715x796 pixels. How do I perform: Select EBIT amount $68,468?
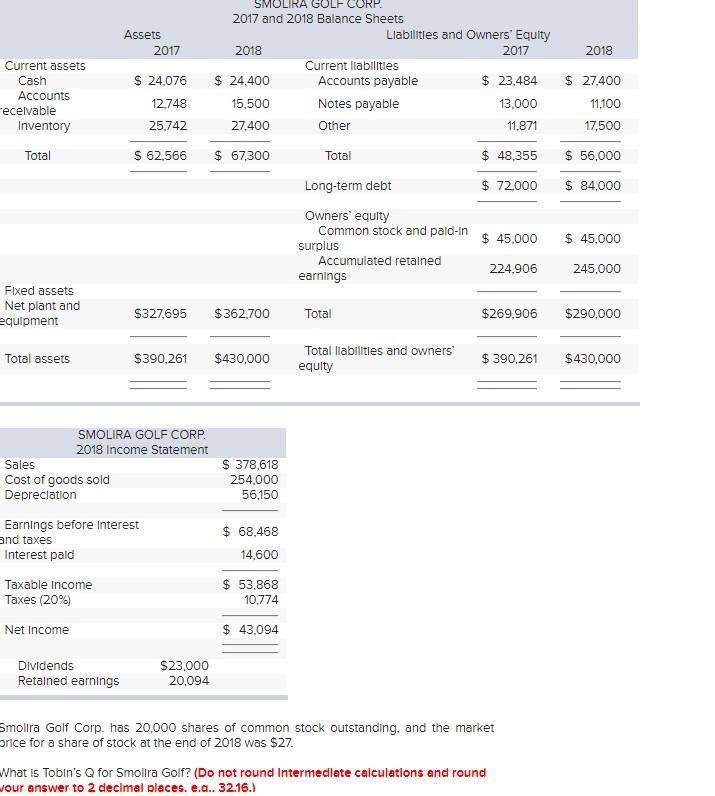(250, 532)
